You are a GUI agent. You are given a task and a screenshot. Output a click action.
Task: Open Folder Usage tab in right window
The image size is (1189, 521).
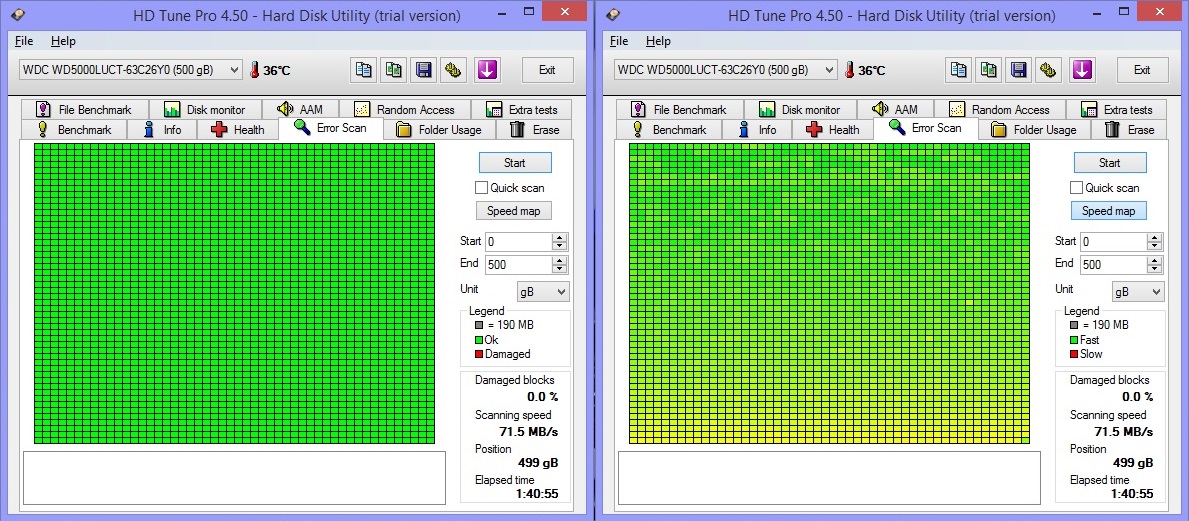(1035, 130)
